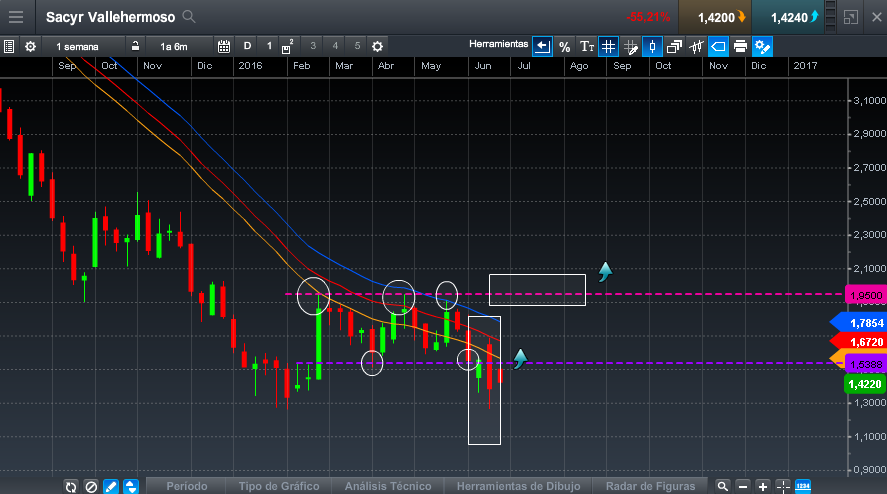
Task: Toggle the price label tag tool
Action: 718,46
